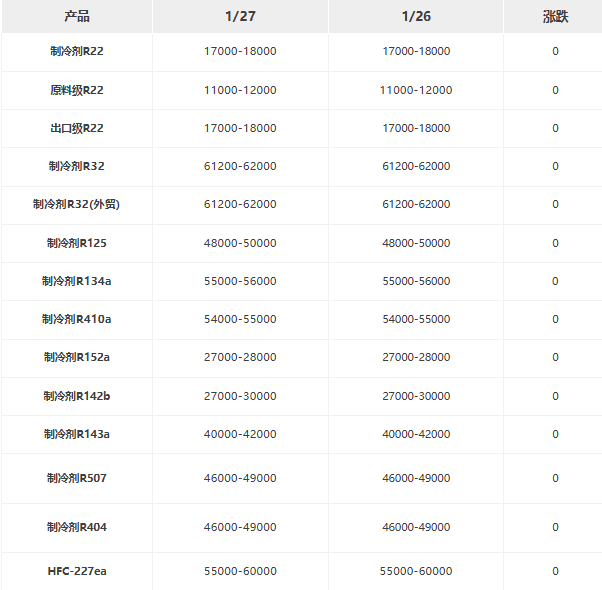Click the 涨跌 column header
Viewport: 602px width, 590px height.
tap(556, 17)
